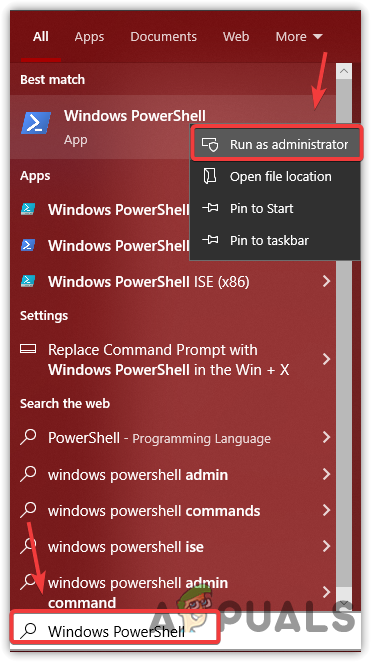Expand arrow for windows powershell commands

[326, 511]
